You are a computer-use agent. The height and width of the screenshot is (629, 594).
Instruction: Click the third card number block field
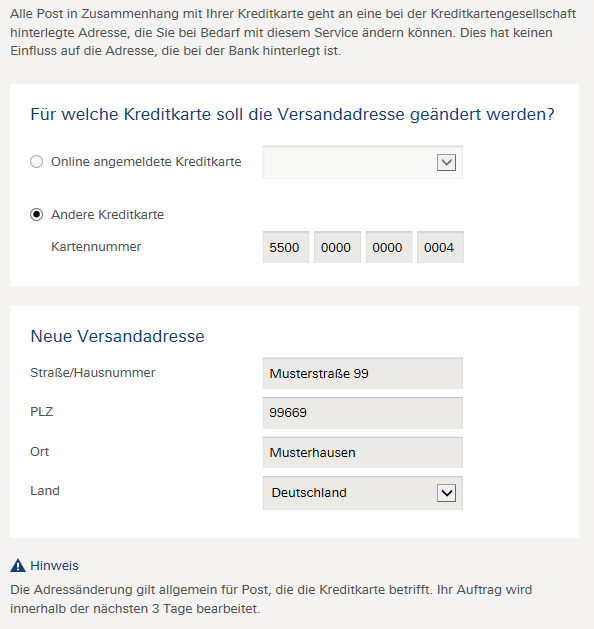click(x=389, y=247)
